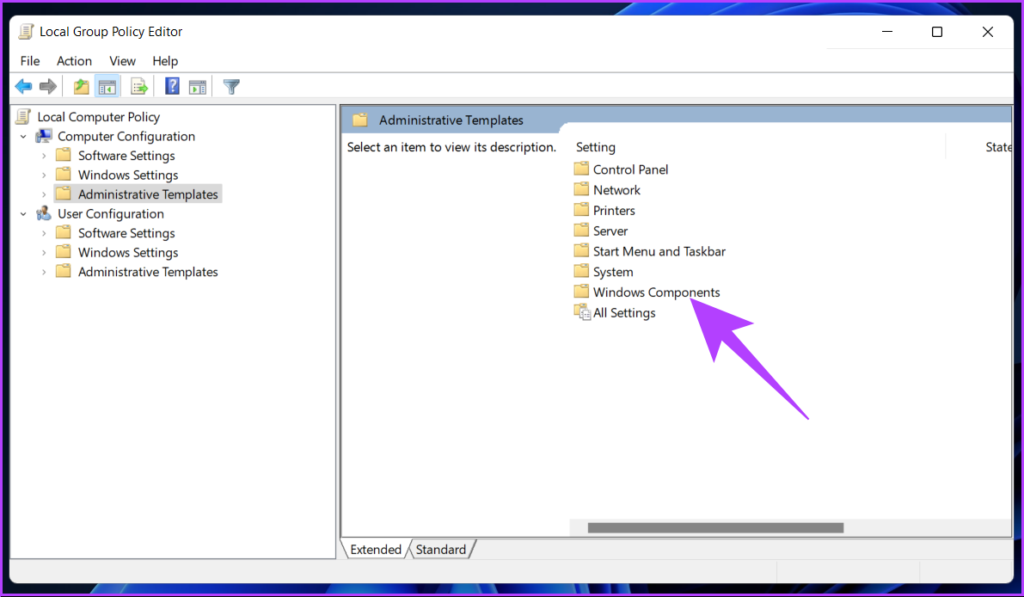
Task: Switch to the Standard tab
Action: pos(440,549)
